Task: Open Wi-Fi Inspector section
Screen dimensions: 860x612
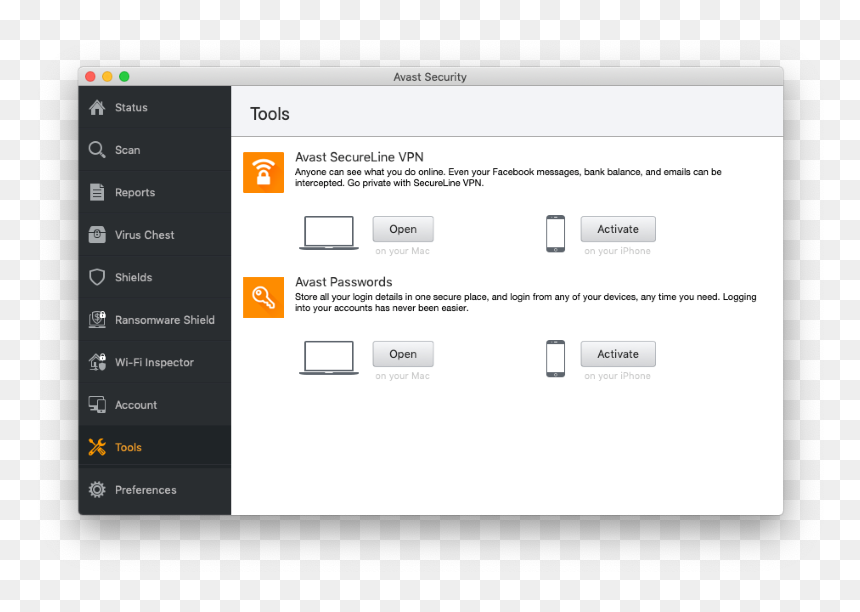Action: tap(155, 362)
